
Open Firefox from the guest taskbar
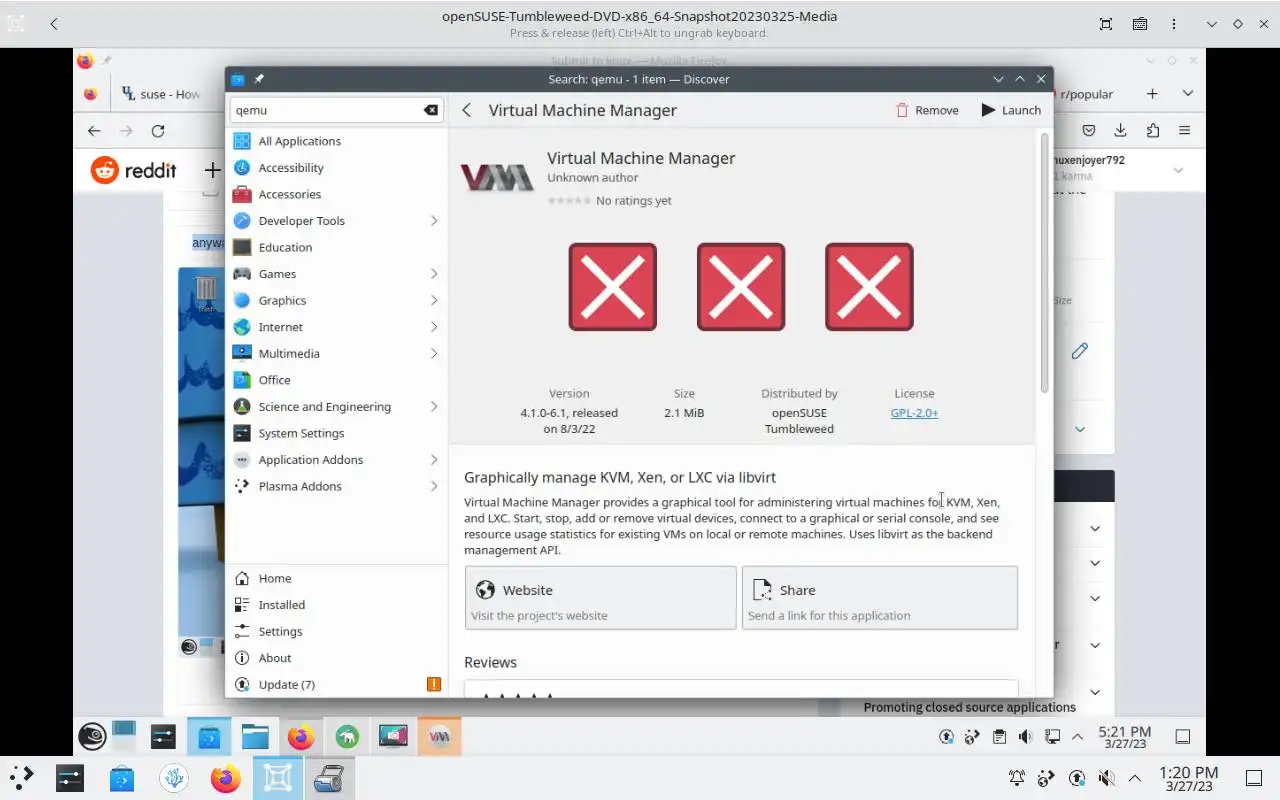click(300, 738)
